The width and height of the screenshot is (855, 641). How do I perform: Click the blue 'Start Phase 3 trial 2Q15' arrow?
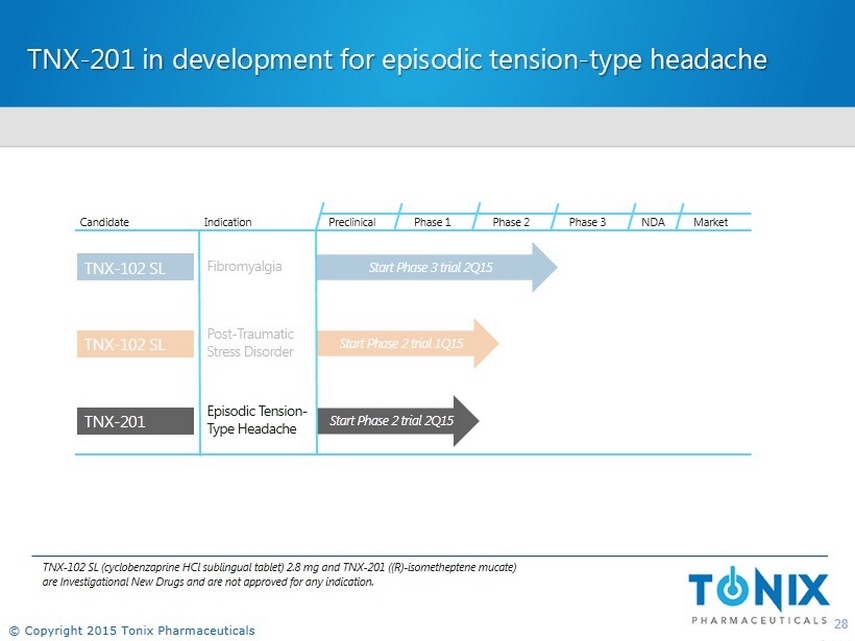pos(435,267)
